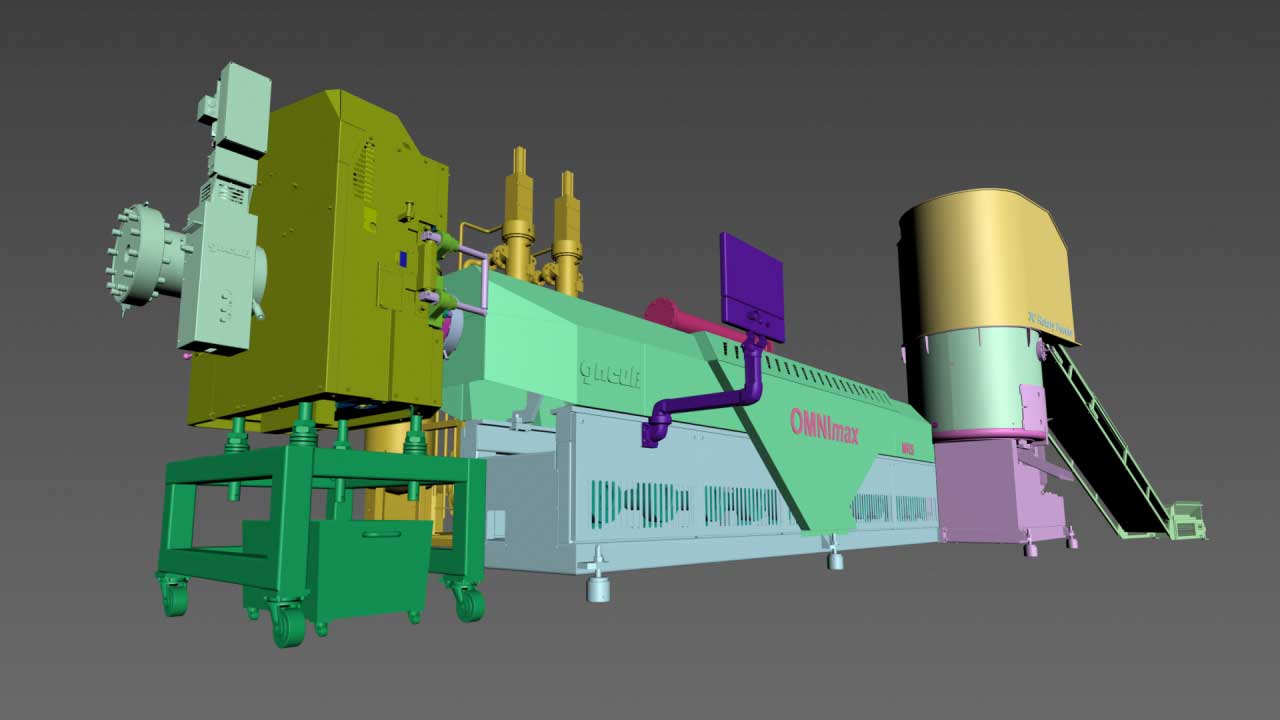Toggle the small pink knob near the flange
This screenshot has width=1280, height=720.
coord(187,353)
